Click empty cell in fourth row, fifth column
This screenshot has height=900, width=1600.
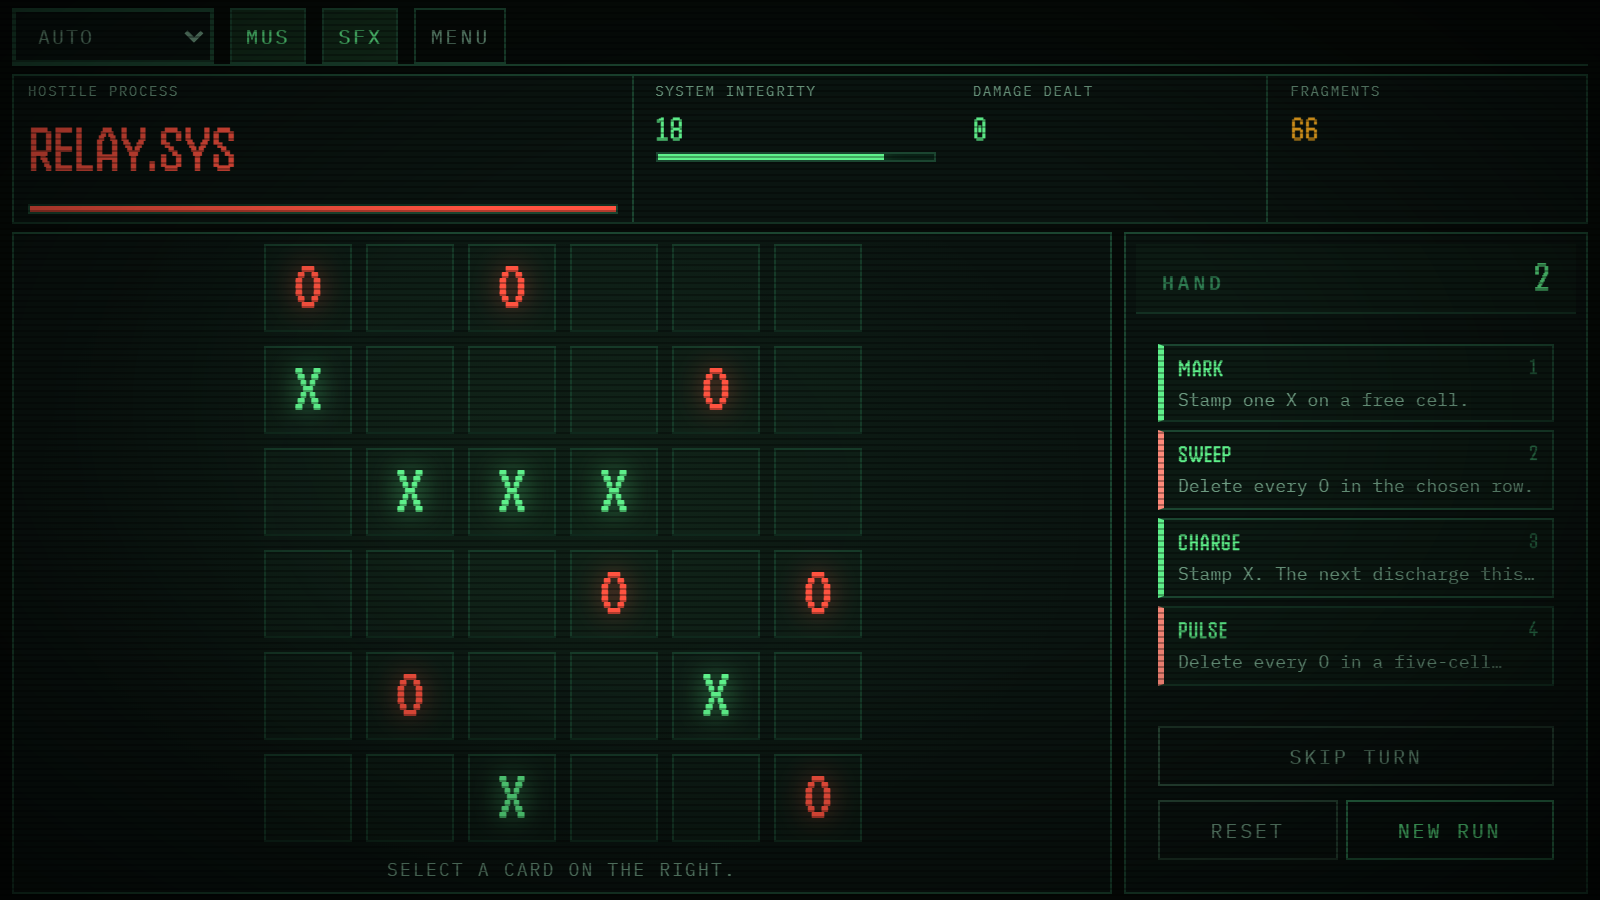click(x=716, y=594)
